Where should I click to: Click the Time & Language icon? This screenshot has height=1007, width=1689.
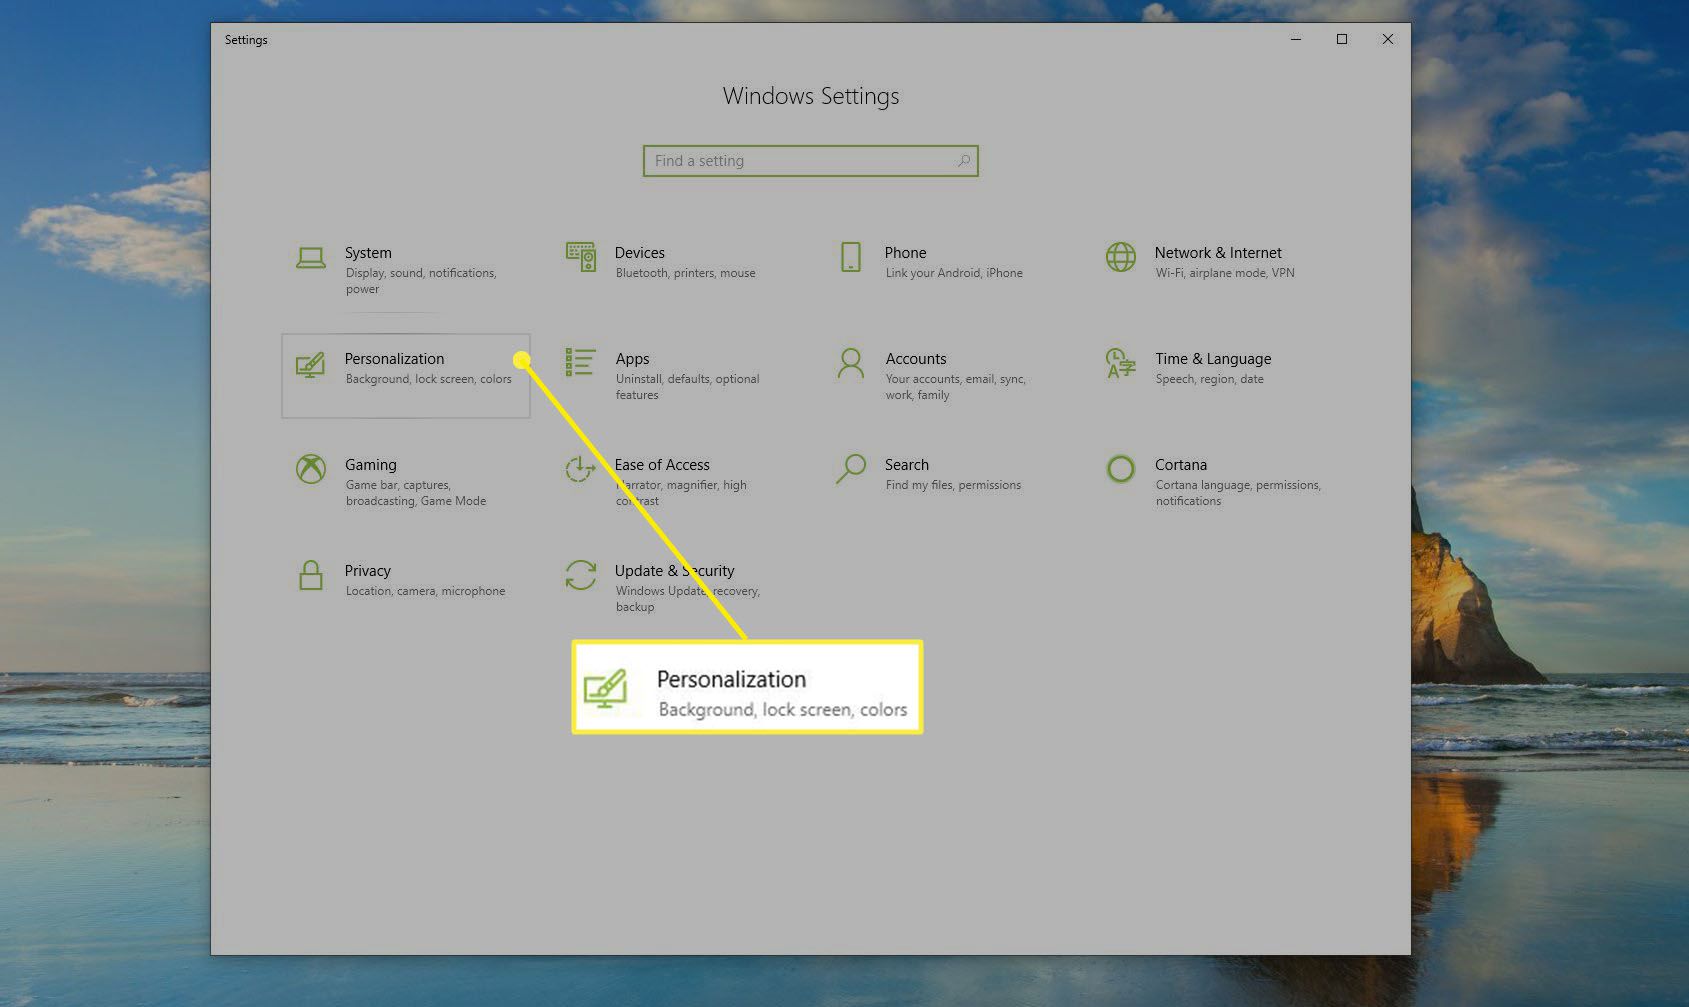pos(1121,363)
